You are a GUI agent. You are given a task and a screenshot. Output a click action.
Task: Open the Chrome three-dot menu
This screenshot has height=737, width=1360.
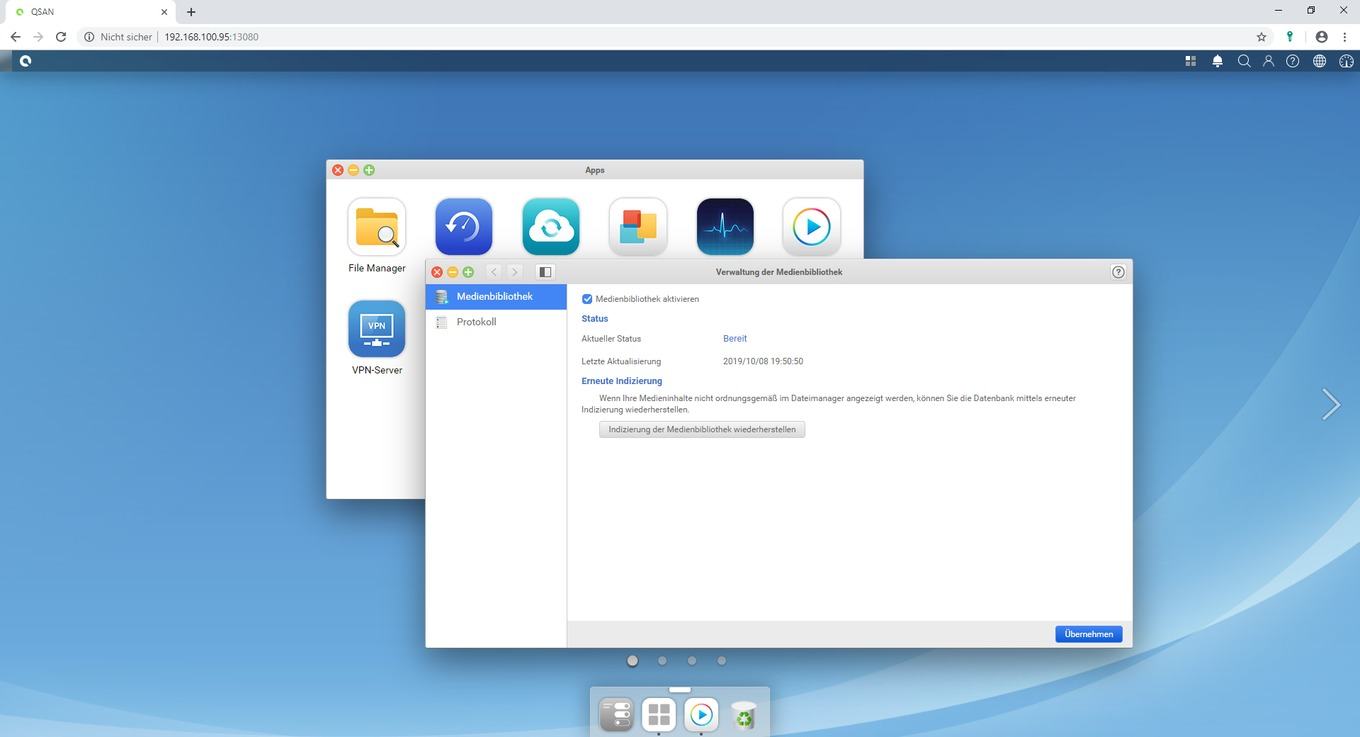point(1345,37)
